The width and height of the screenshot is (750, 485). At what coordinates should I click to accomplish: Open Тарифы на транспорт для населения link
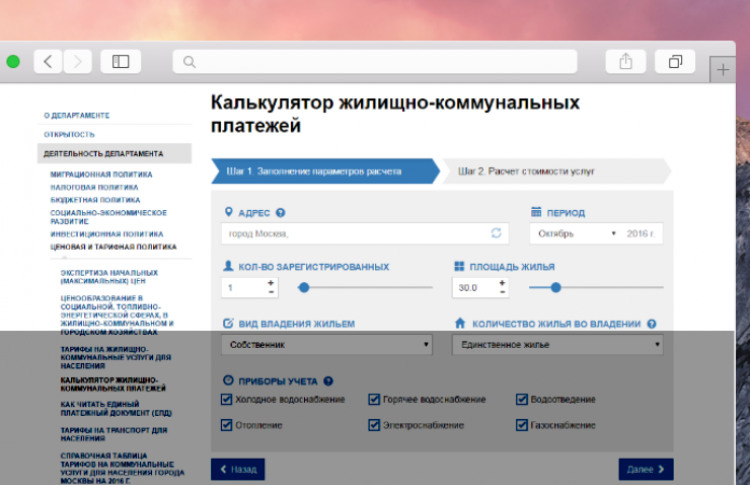click(114, 434)
